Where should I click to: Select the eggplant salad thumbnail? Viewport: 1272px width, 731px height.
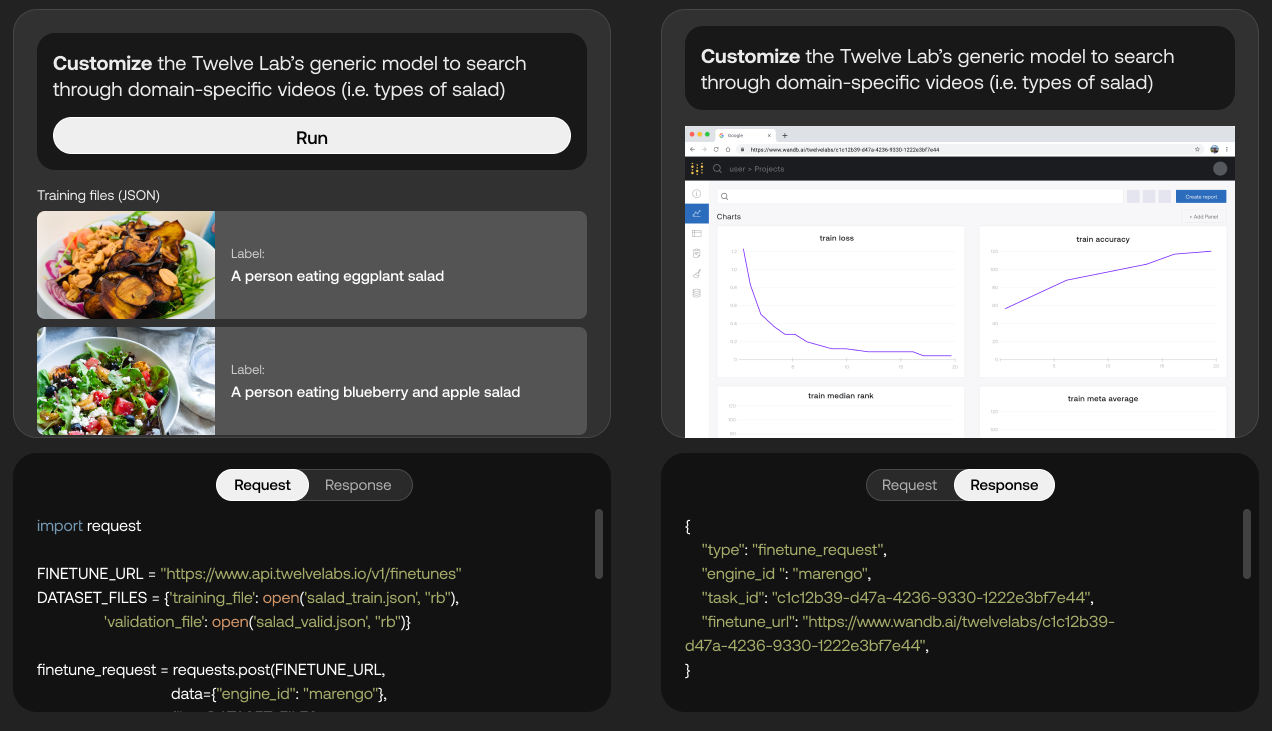(126, 265)
